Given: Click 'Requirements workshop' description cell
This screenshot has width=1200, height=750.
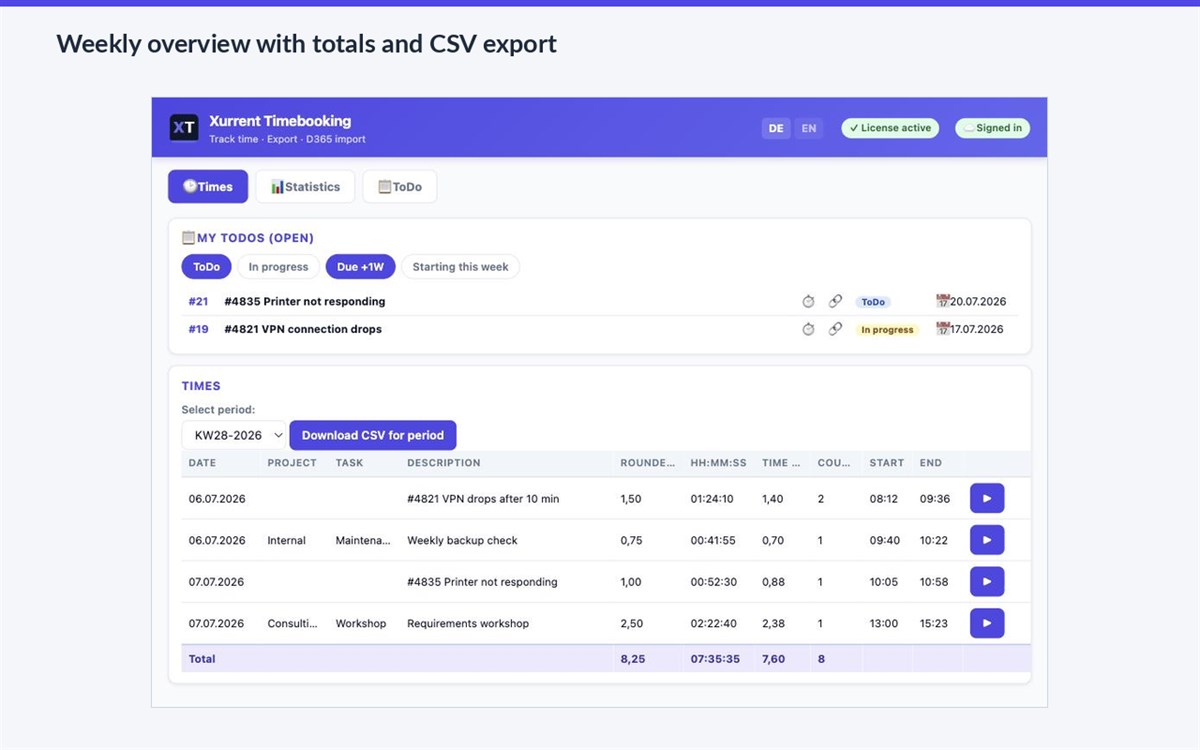Looking at the screenshot, I should [x=468, y=623].
